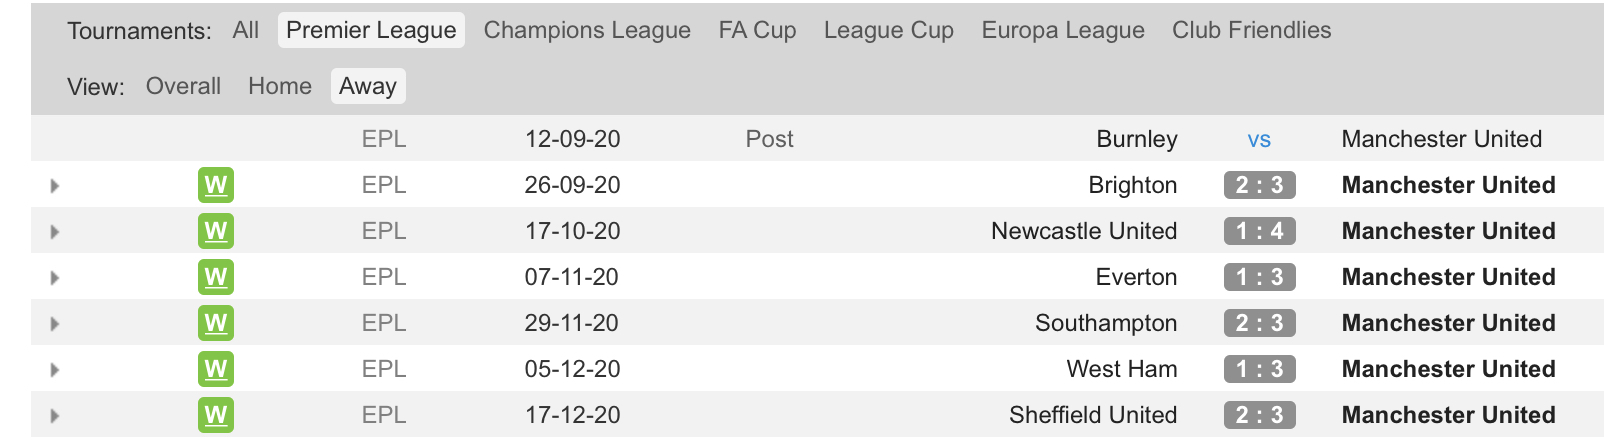Screen dimensions: 1604x440
Task: Open the 1:3 score for West Ham
Action: coord(1259,369)
